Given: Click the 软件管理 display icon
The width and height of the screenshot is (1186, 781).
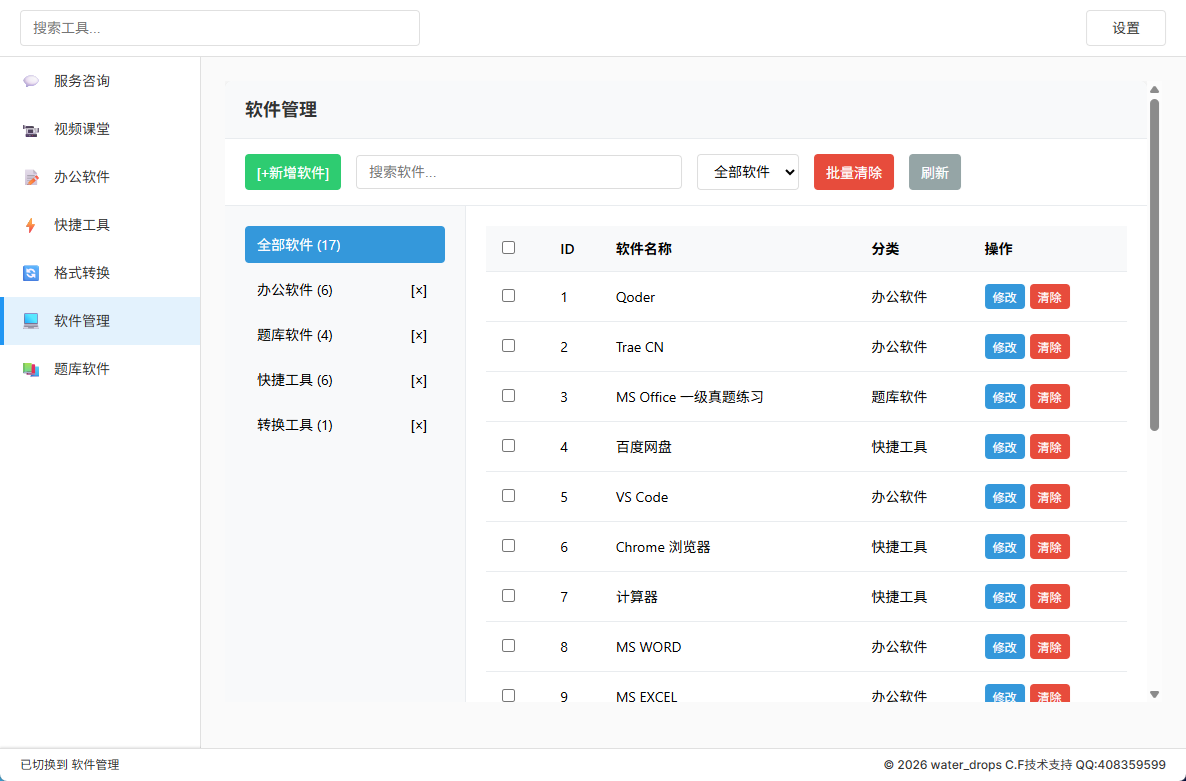Looking at the screenshot, I should coord(30,321).
